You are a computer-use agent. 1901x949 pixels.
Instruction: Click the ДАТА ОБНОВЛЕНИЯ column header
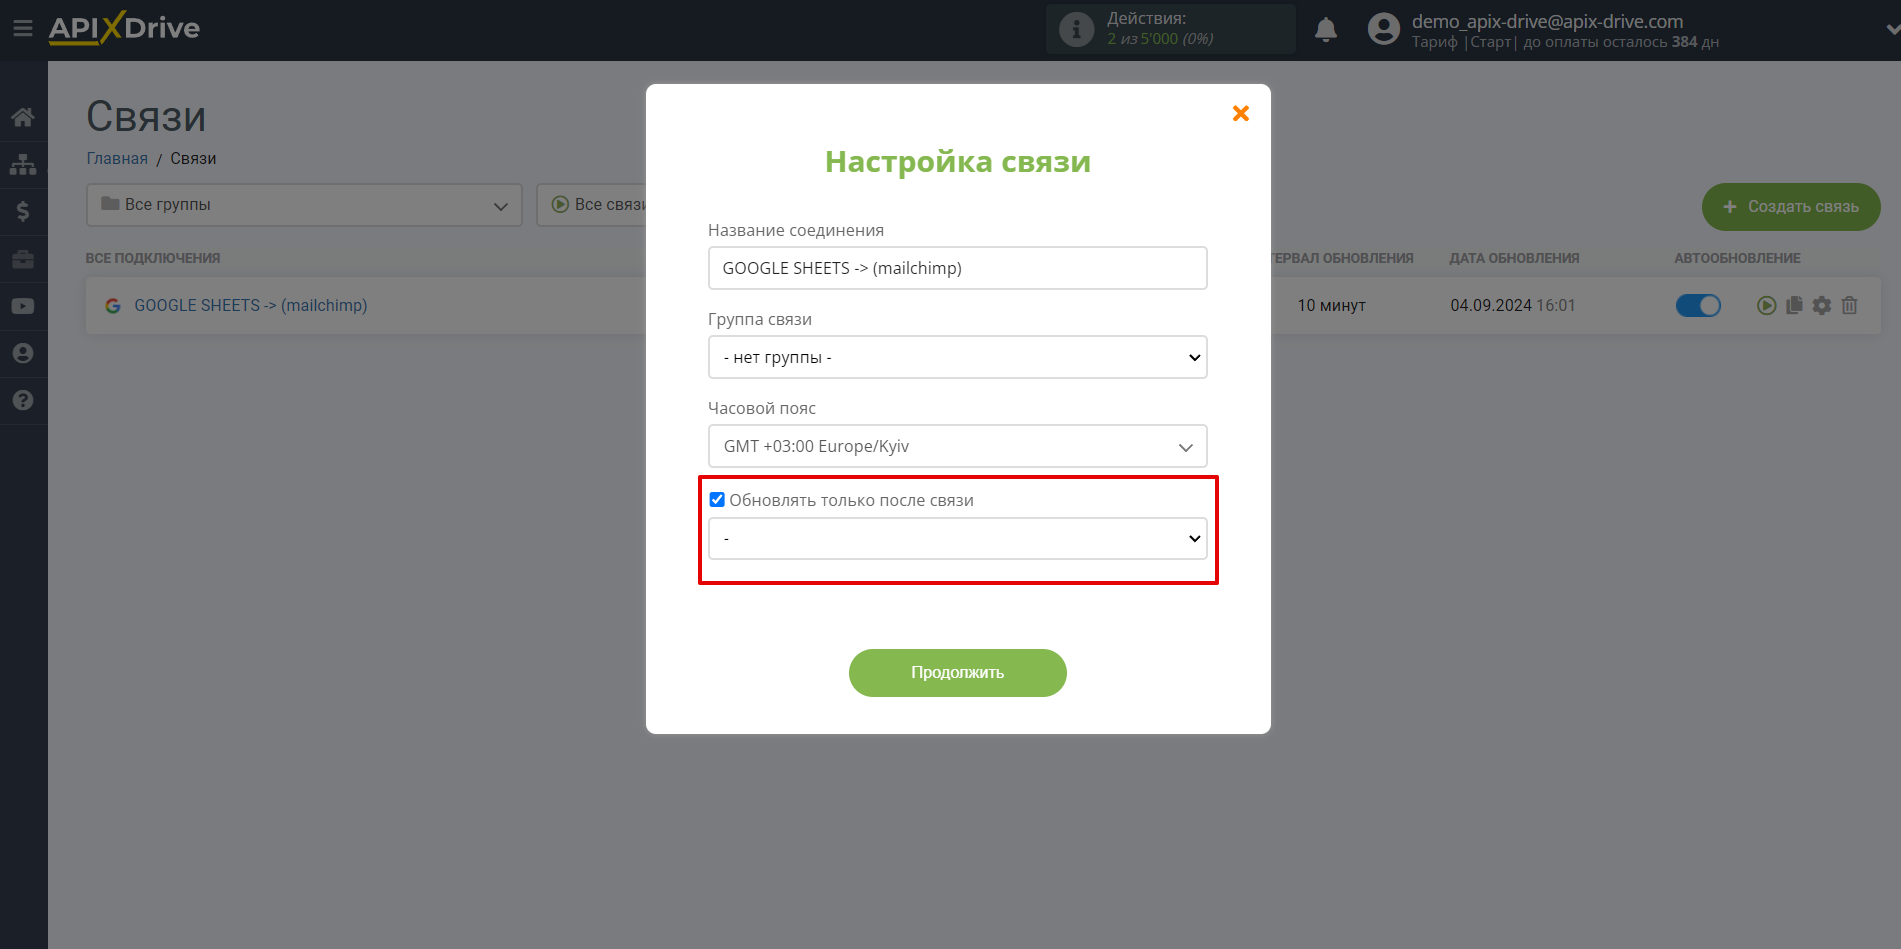pos(1514,258)
